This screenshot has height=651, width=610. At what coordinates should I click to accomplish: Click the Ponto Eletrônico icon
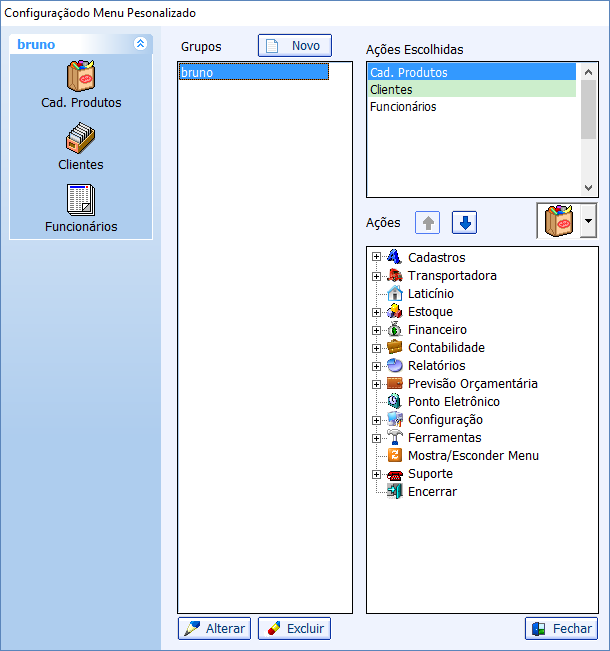tap(394, 402)
